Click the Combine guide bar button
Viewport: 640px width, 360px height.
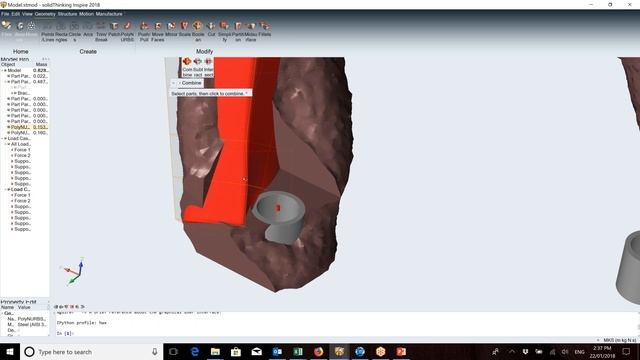pyautogui.click(x=191, y=83)
